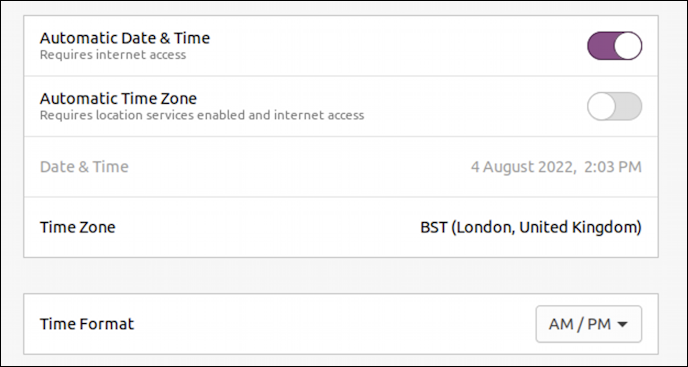This screenshot has width=688, height=367.
Task: Open the Time Zone row
Action: (x=341, y=227)
